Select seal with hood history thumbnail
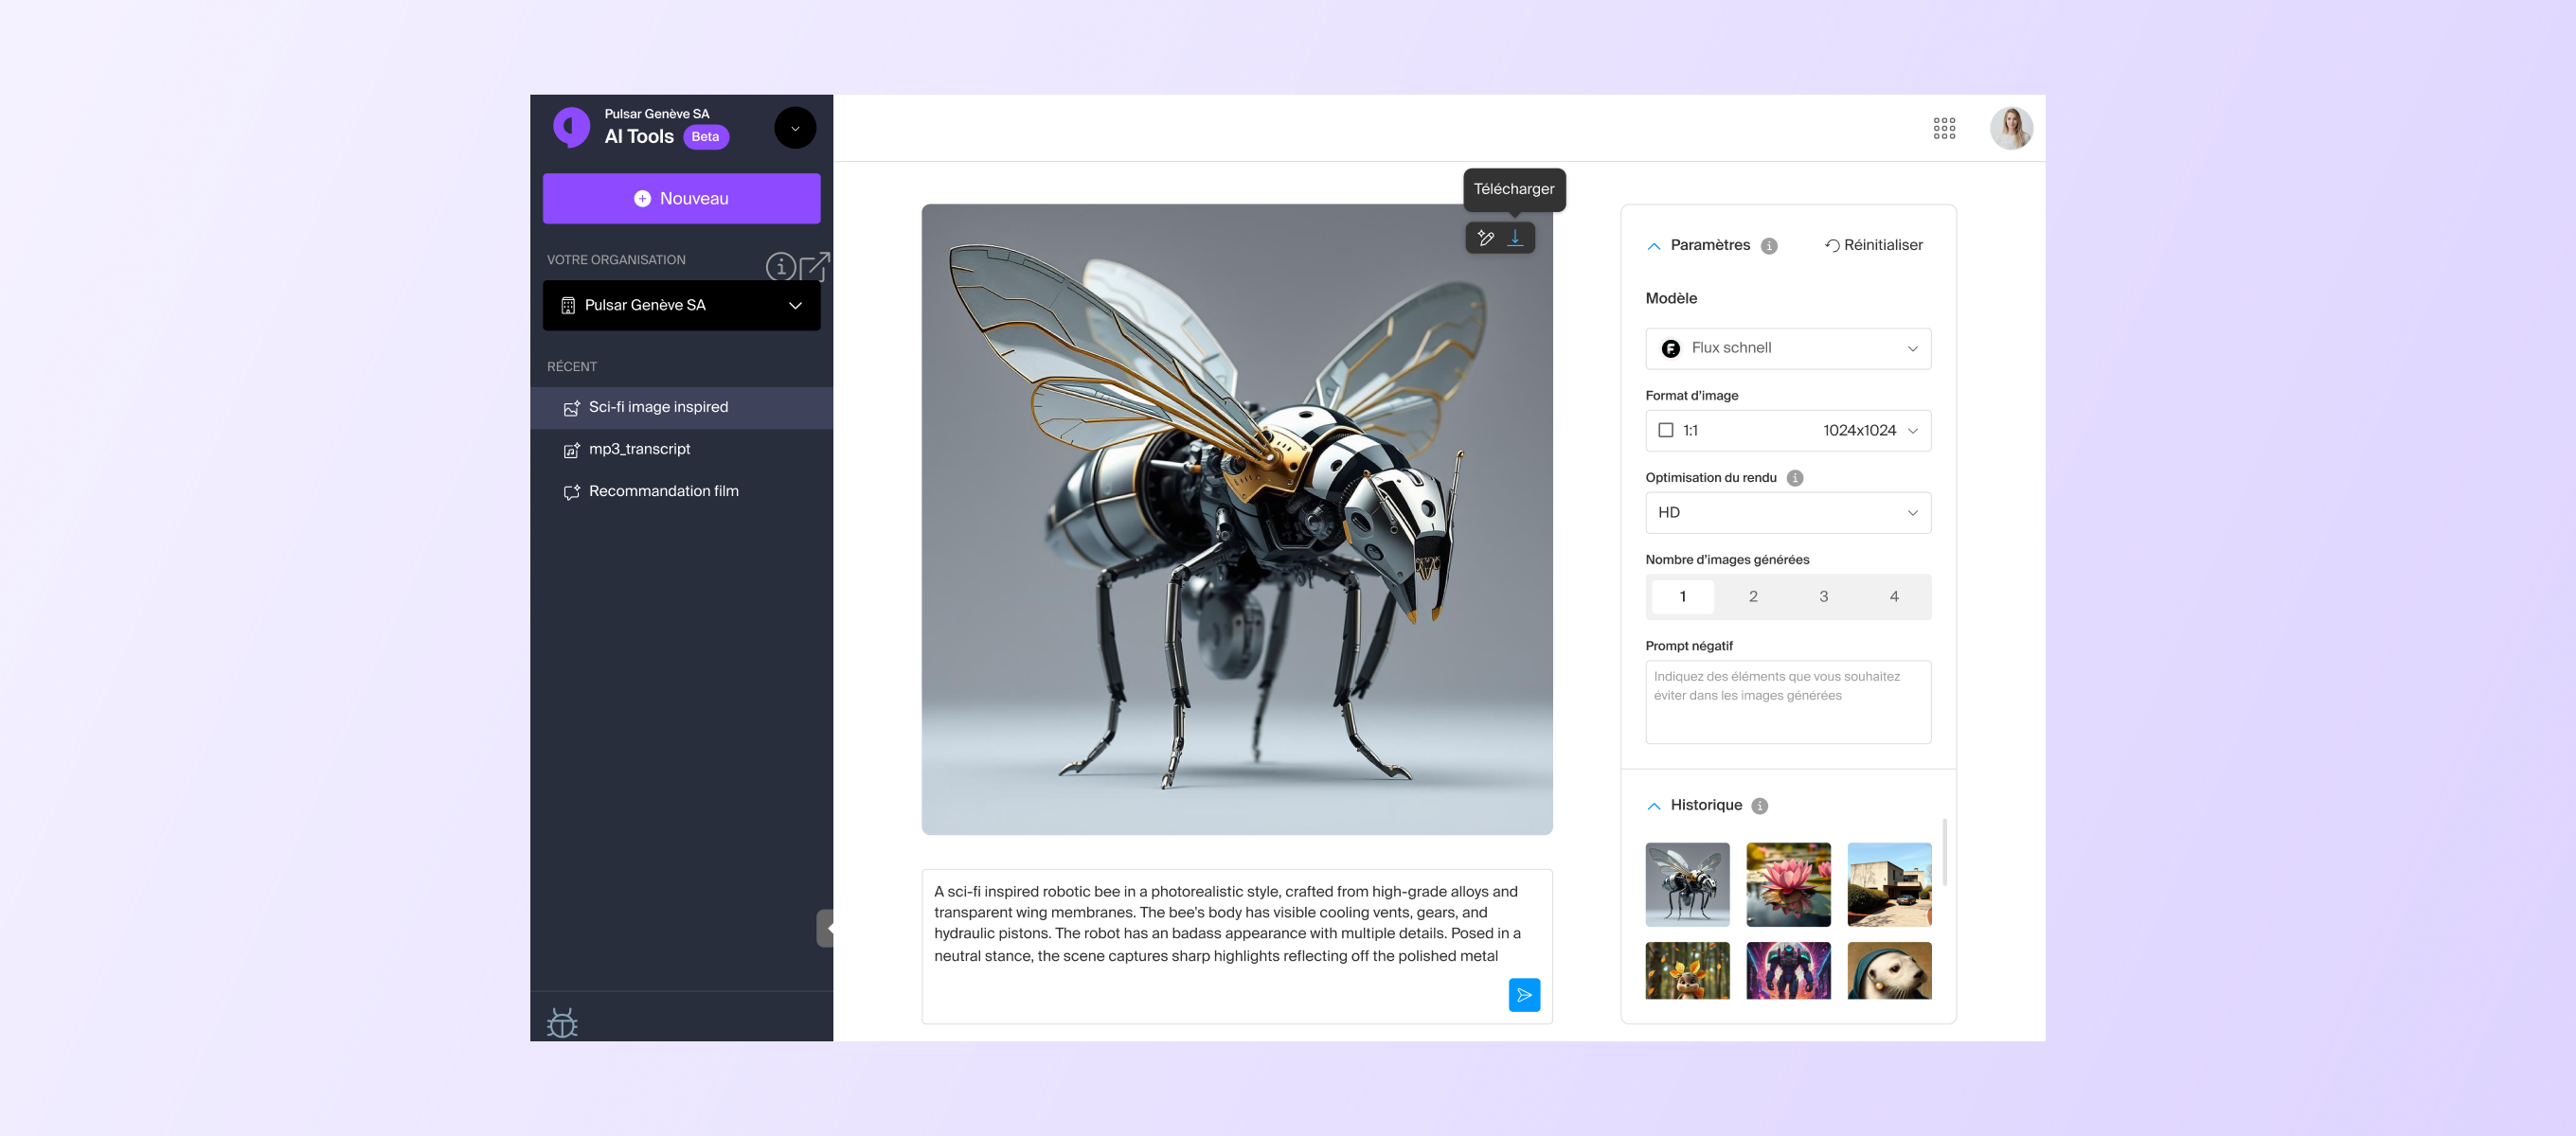Image resolution: width=2576 pixels, height=1136 pixels. (x=1889, y=971)
